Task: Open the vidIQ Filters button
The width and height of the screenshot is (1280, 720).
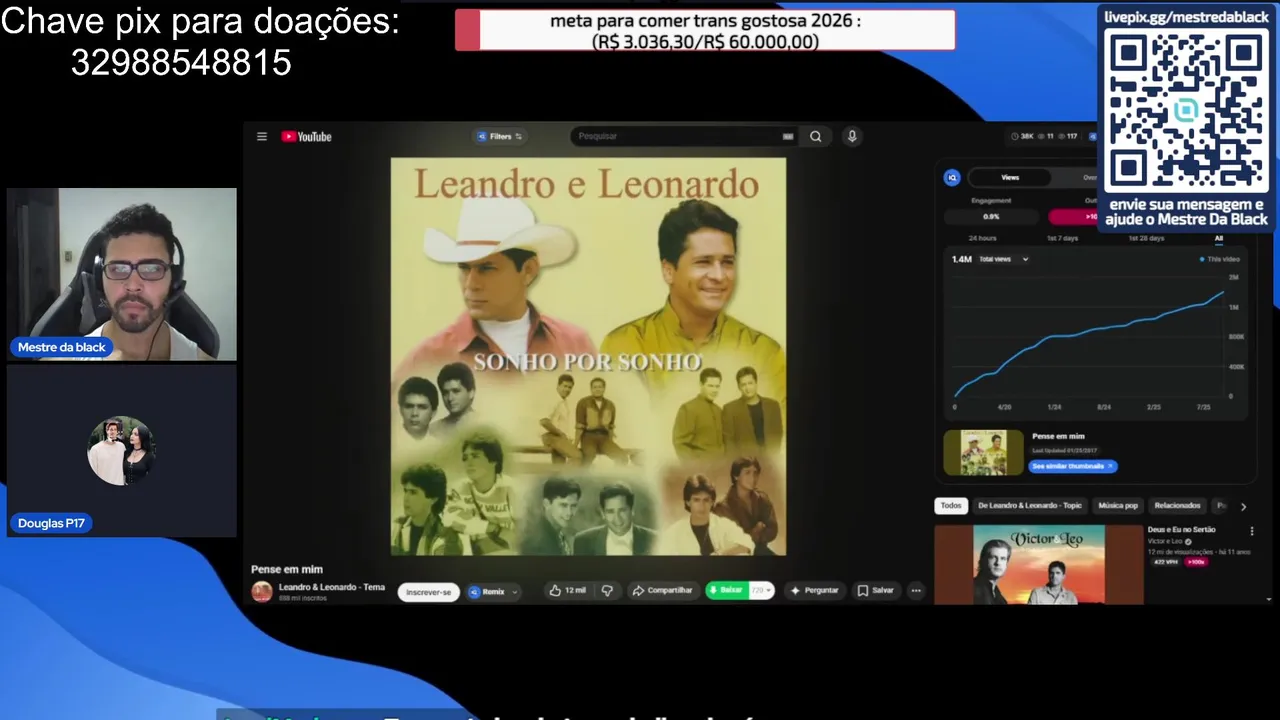Action: (x=500, y=137)
